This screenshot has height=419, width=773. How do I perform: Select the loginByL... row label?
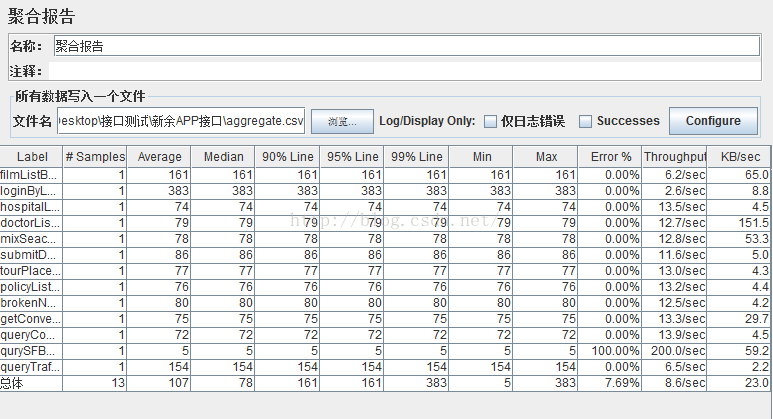[x=31, y=191]
